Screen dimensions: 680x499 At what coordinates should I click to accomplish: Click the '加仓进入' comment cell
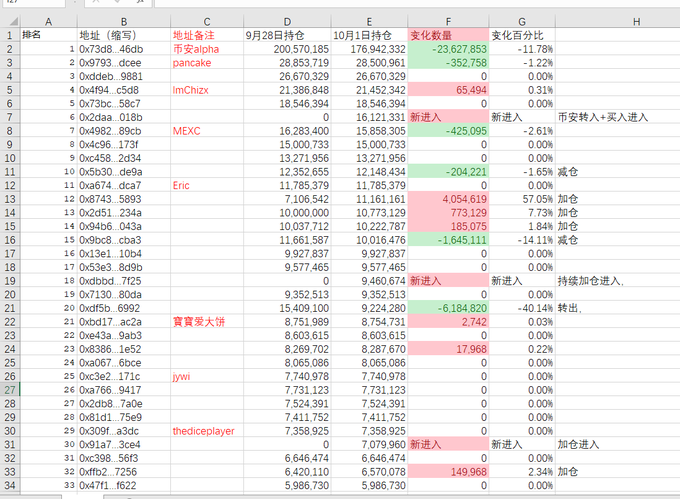point(618,444)
